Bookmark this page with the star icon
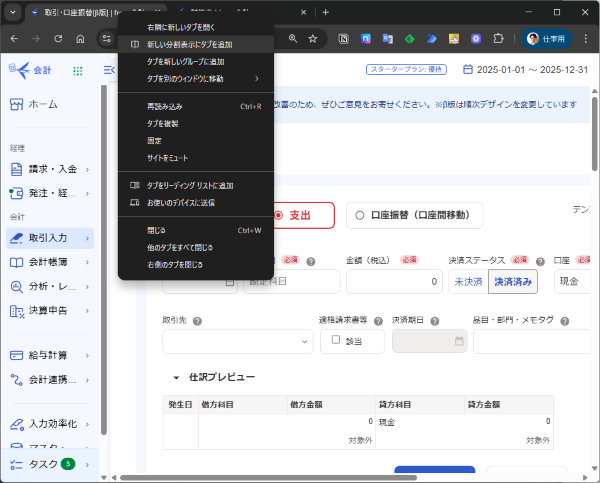The image size is (600, 483). tap(313, 38)
